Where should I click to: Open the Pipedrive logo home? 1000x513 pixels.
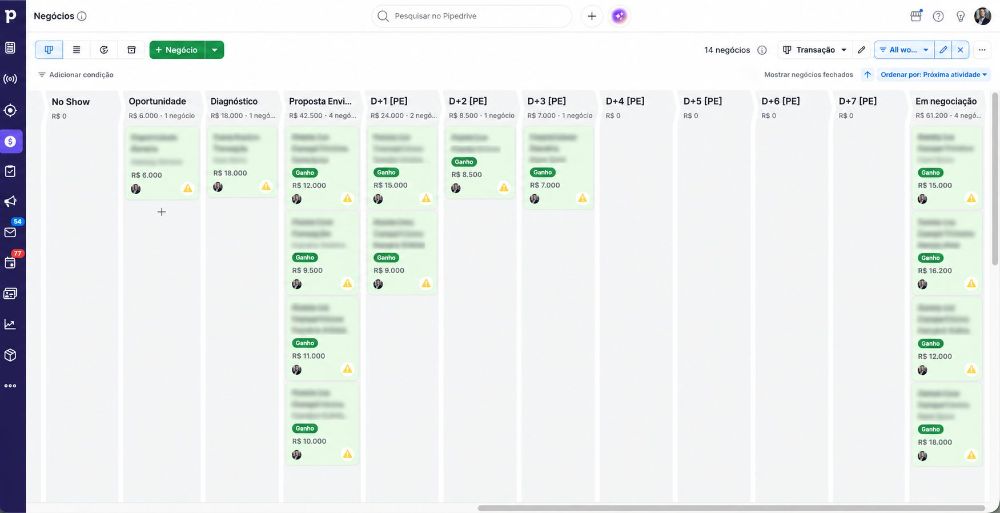point(10,16)
